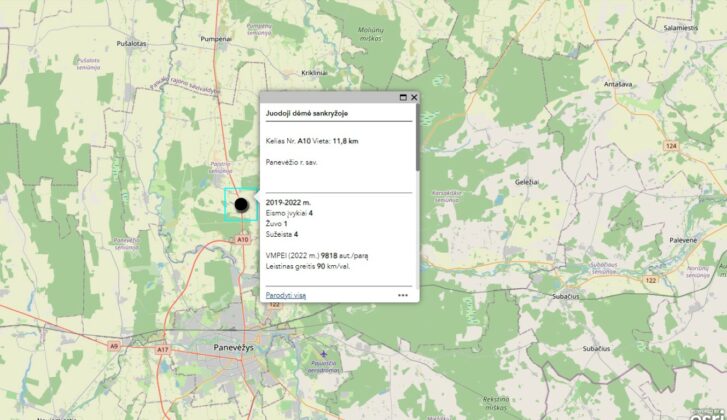Screen dimensions: 727x420
Task: Click the Karsakiškio seniūnija label
Action: click(x=447, y=197)
